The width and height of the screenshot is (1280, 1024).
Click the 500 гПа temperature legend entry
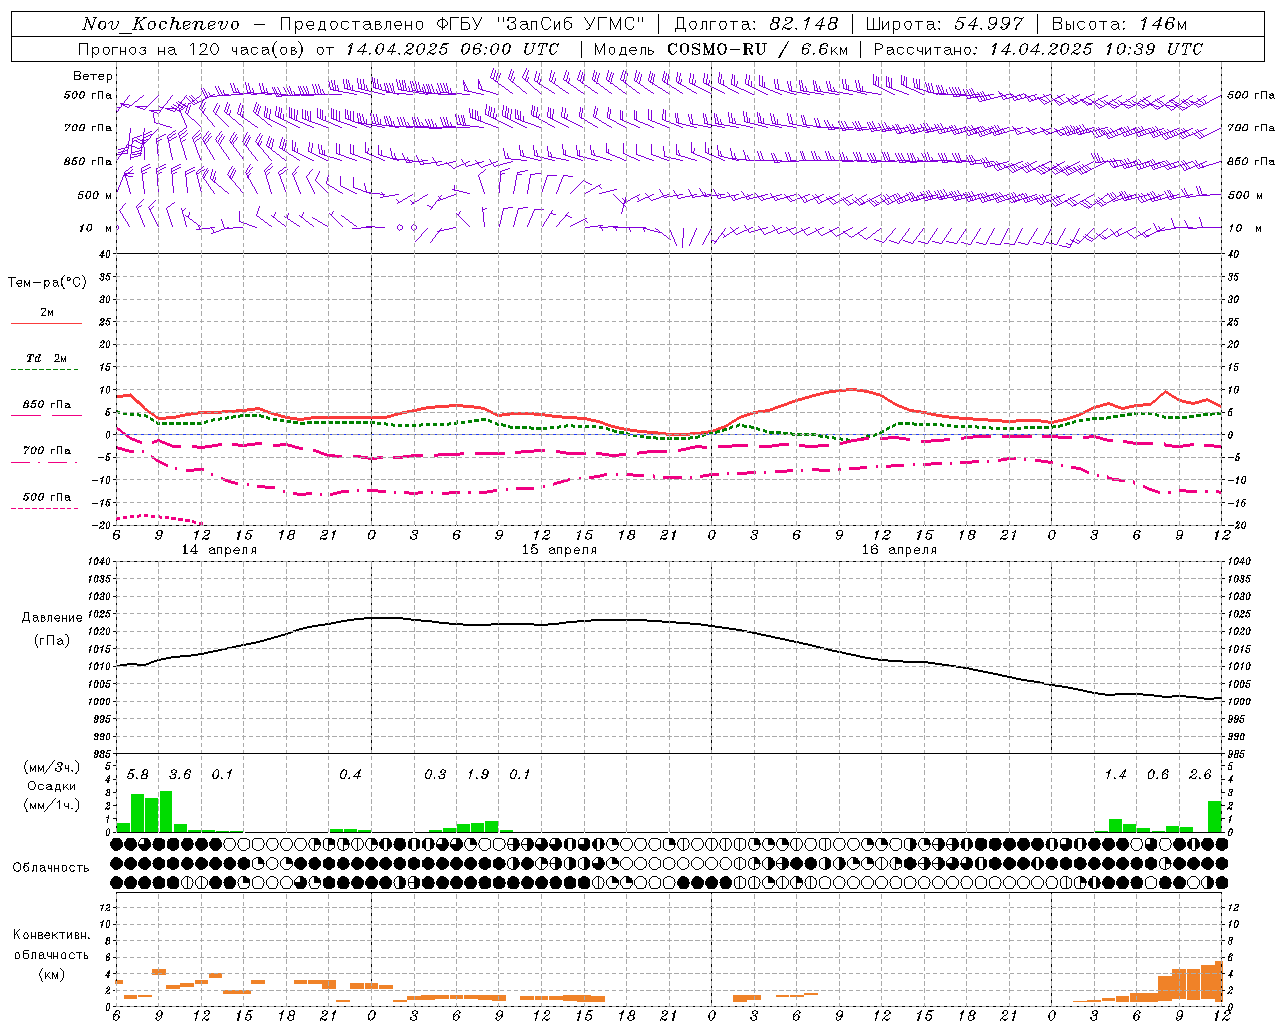tap(46, 497)
